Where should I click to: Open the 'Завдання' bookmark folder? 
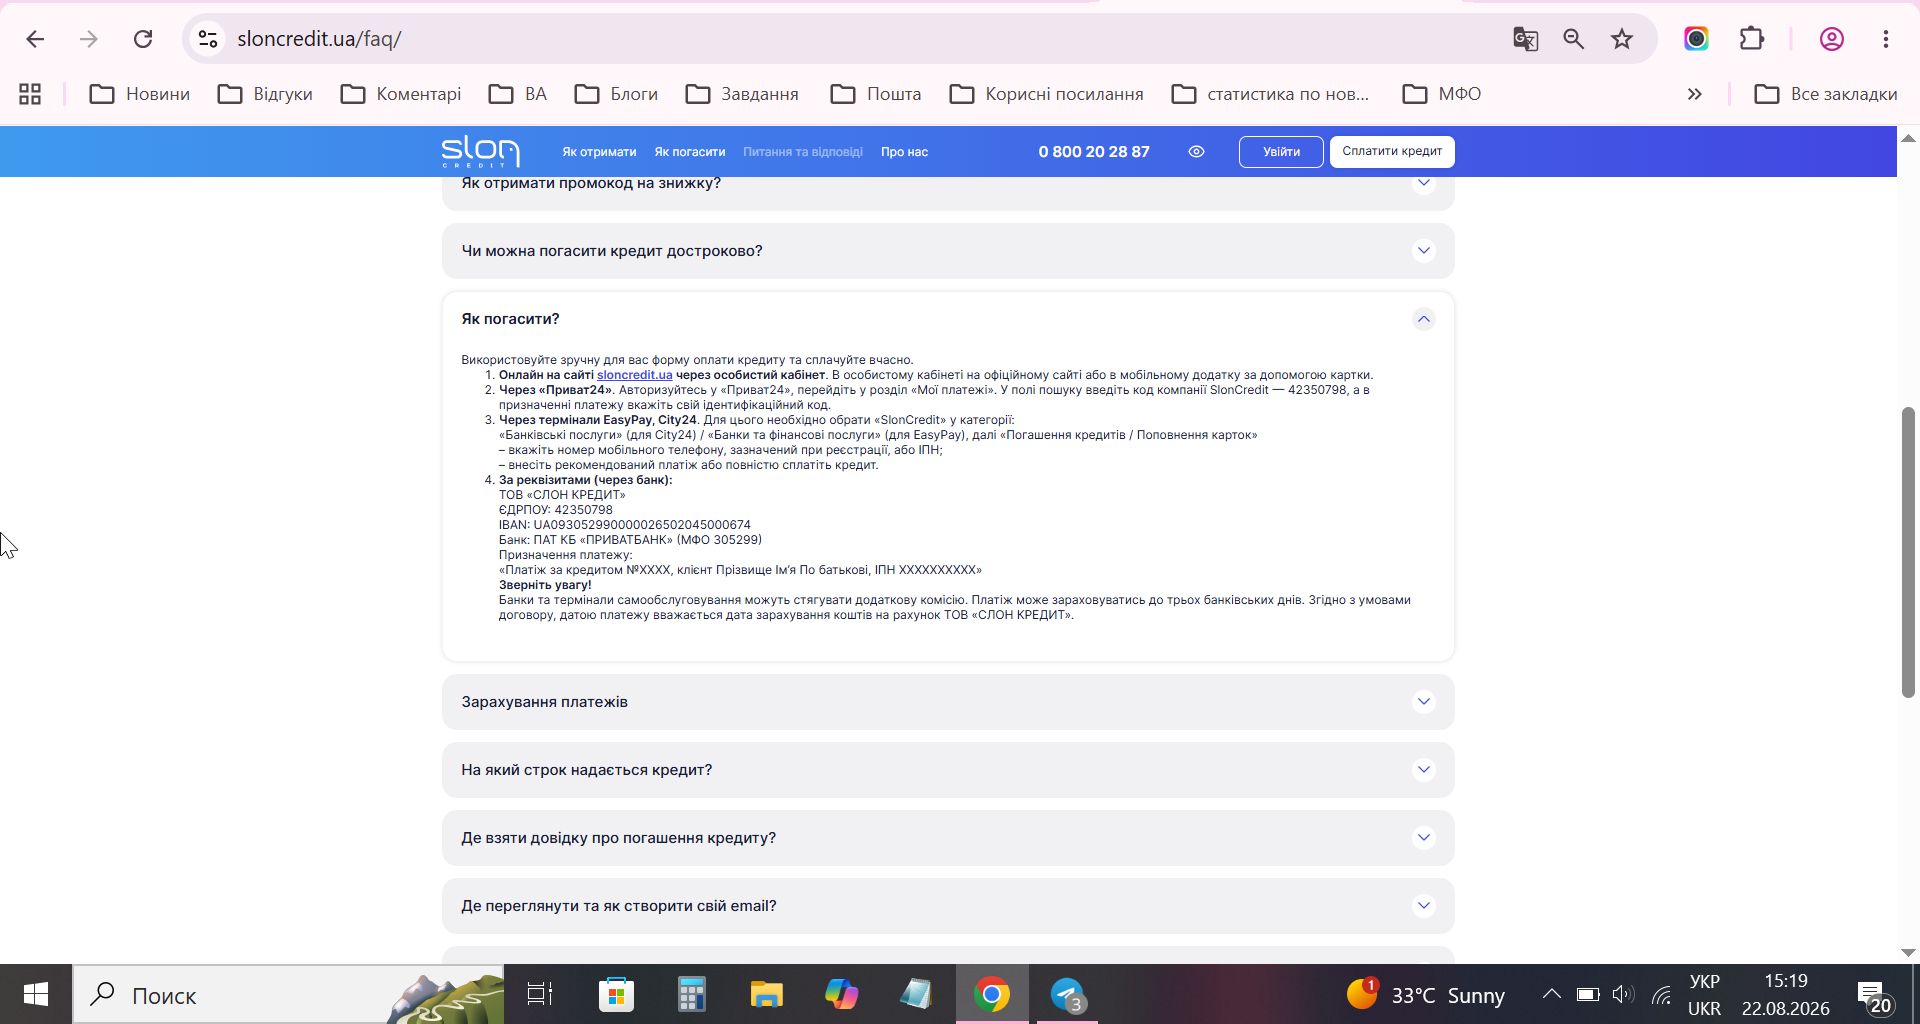point(742,94)
